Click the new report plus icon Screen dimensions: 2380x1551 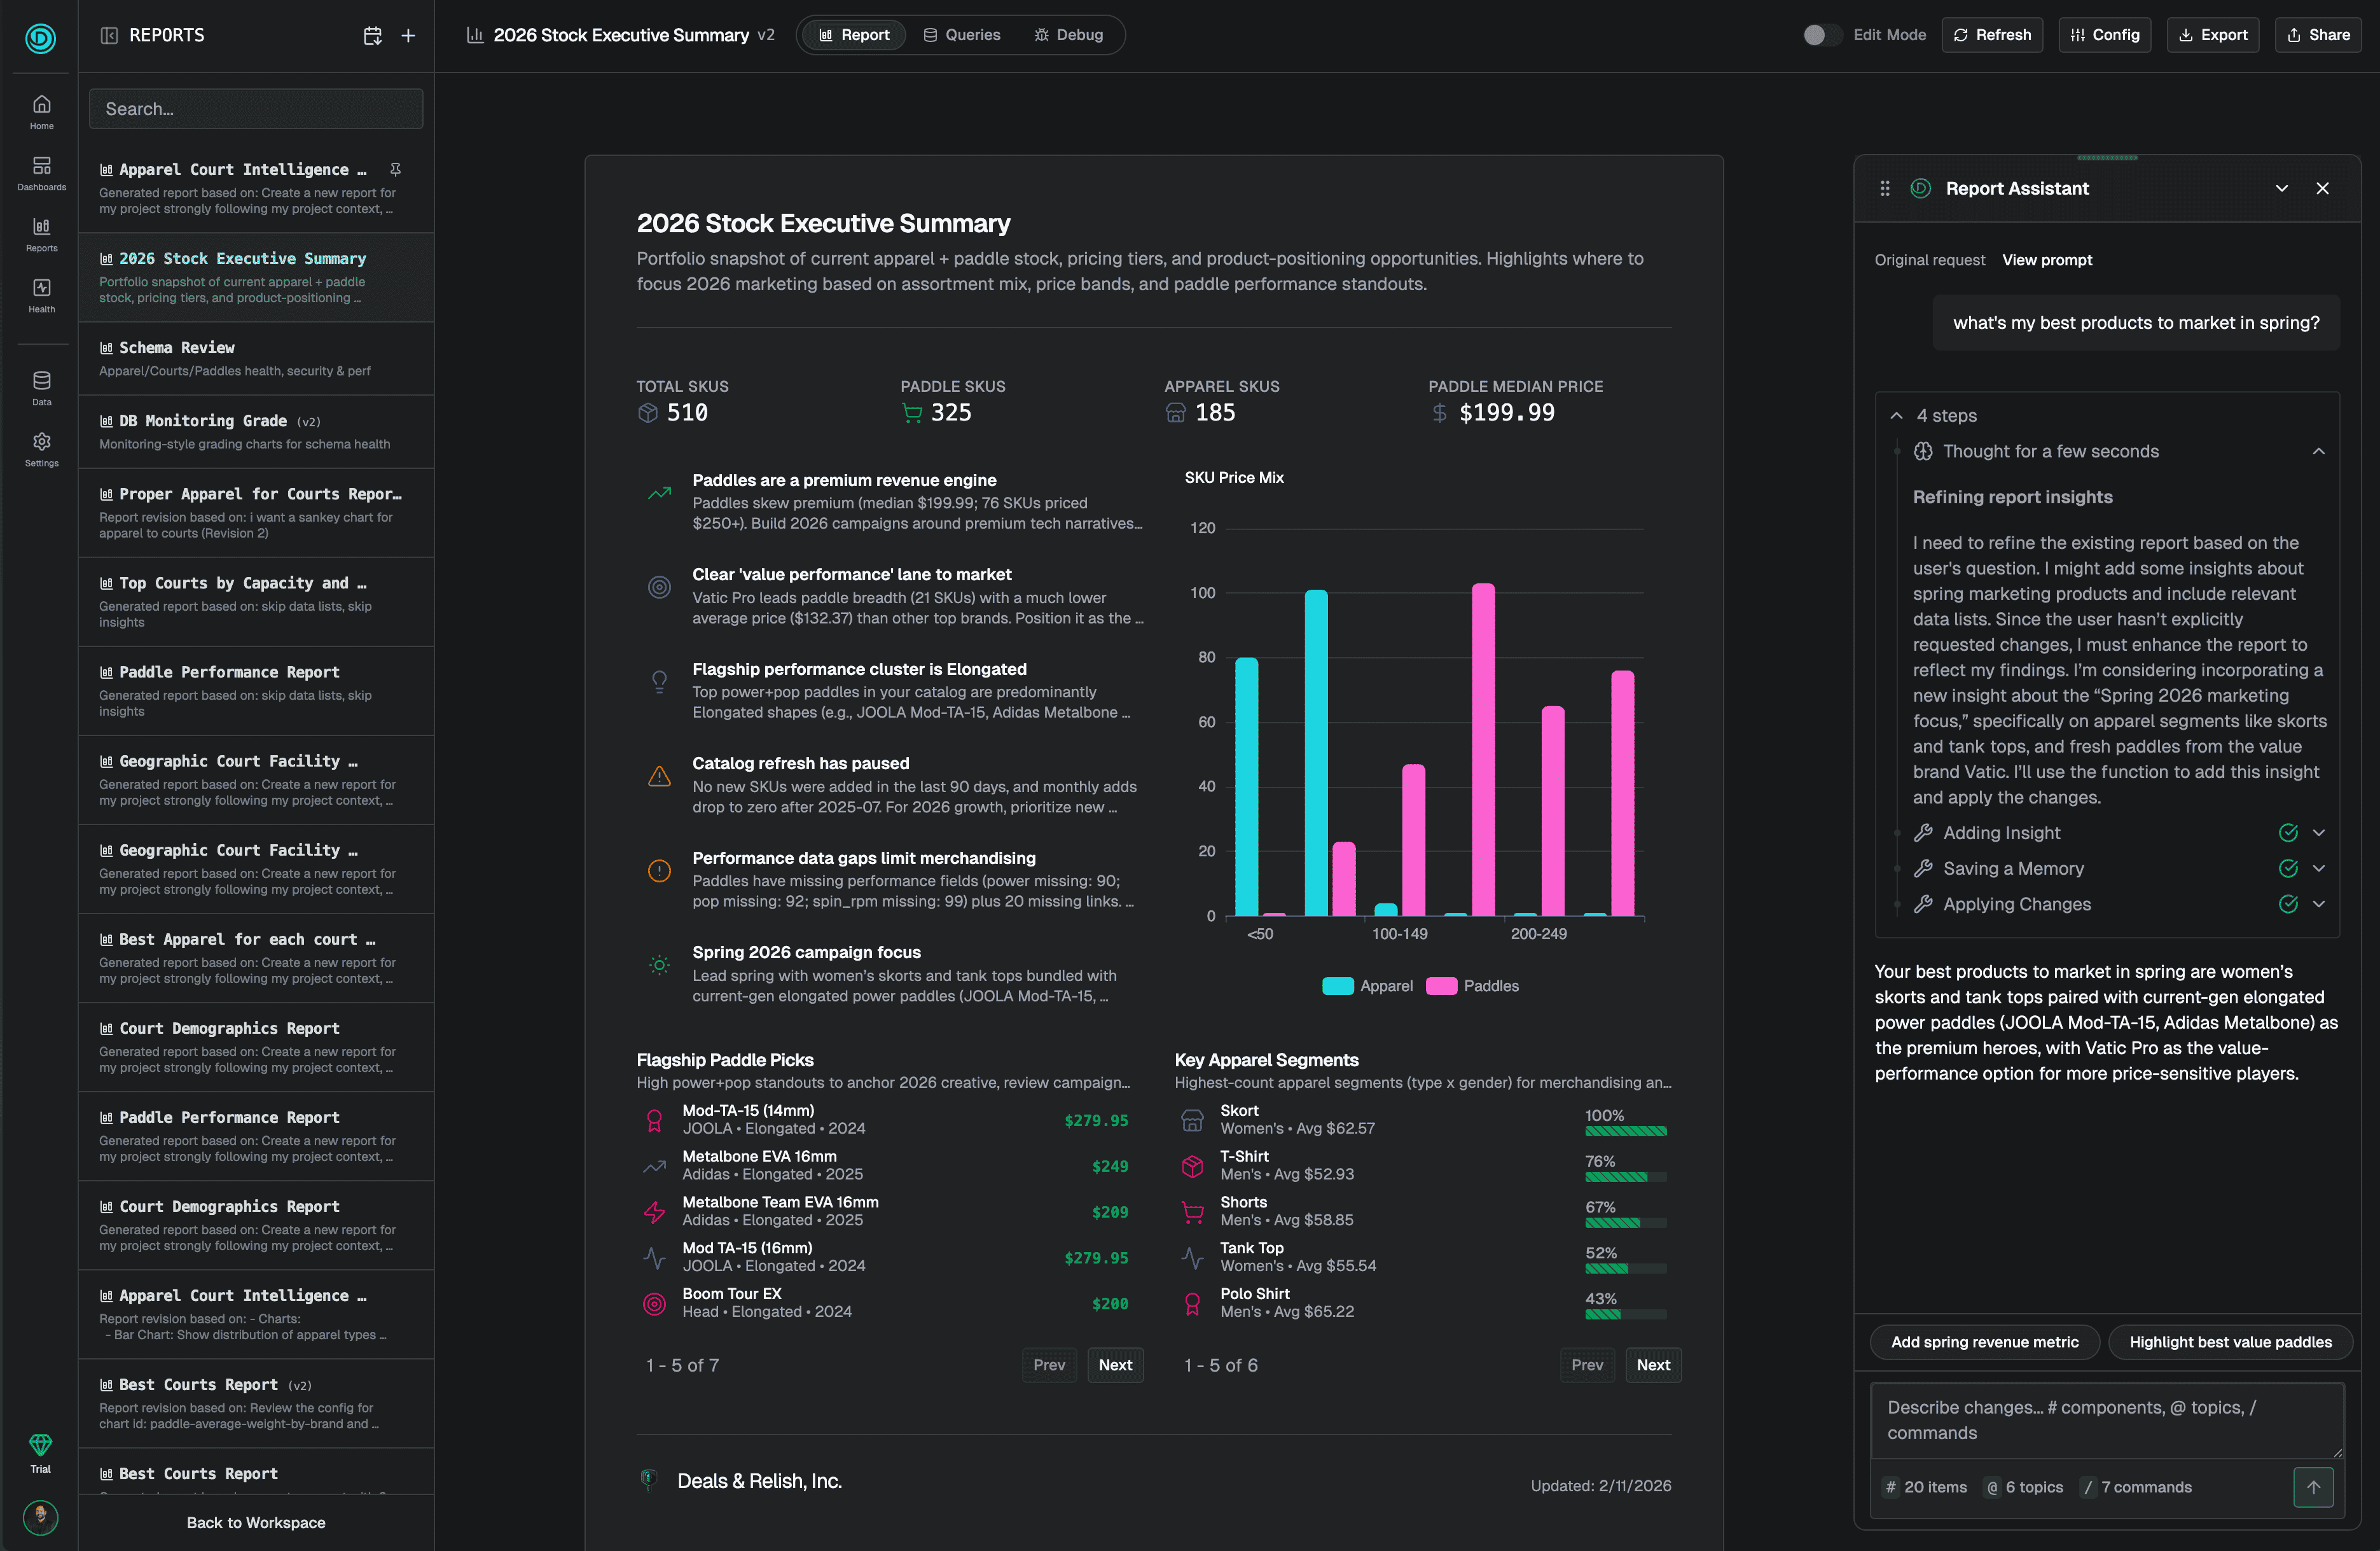tap(408, 36)
